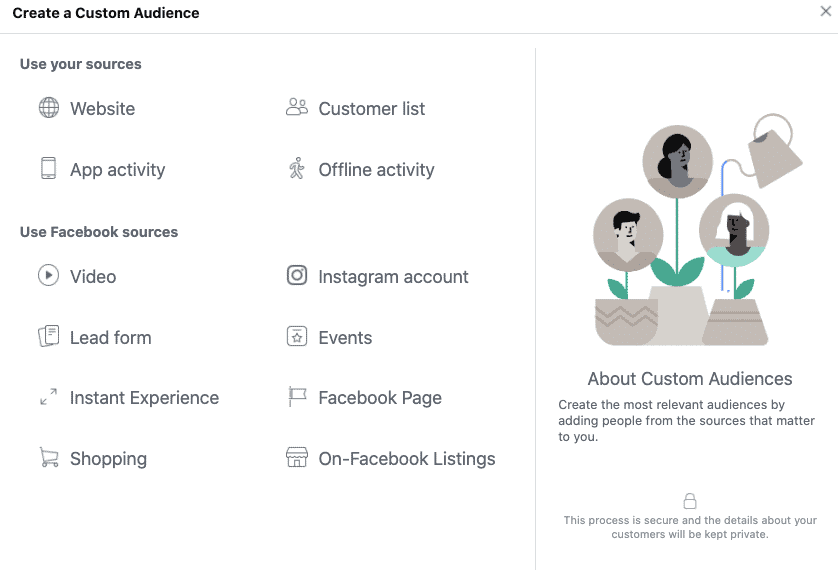Click the star calendar Events icon
Screen dimensions: 838x580
tap(297, 337)
